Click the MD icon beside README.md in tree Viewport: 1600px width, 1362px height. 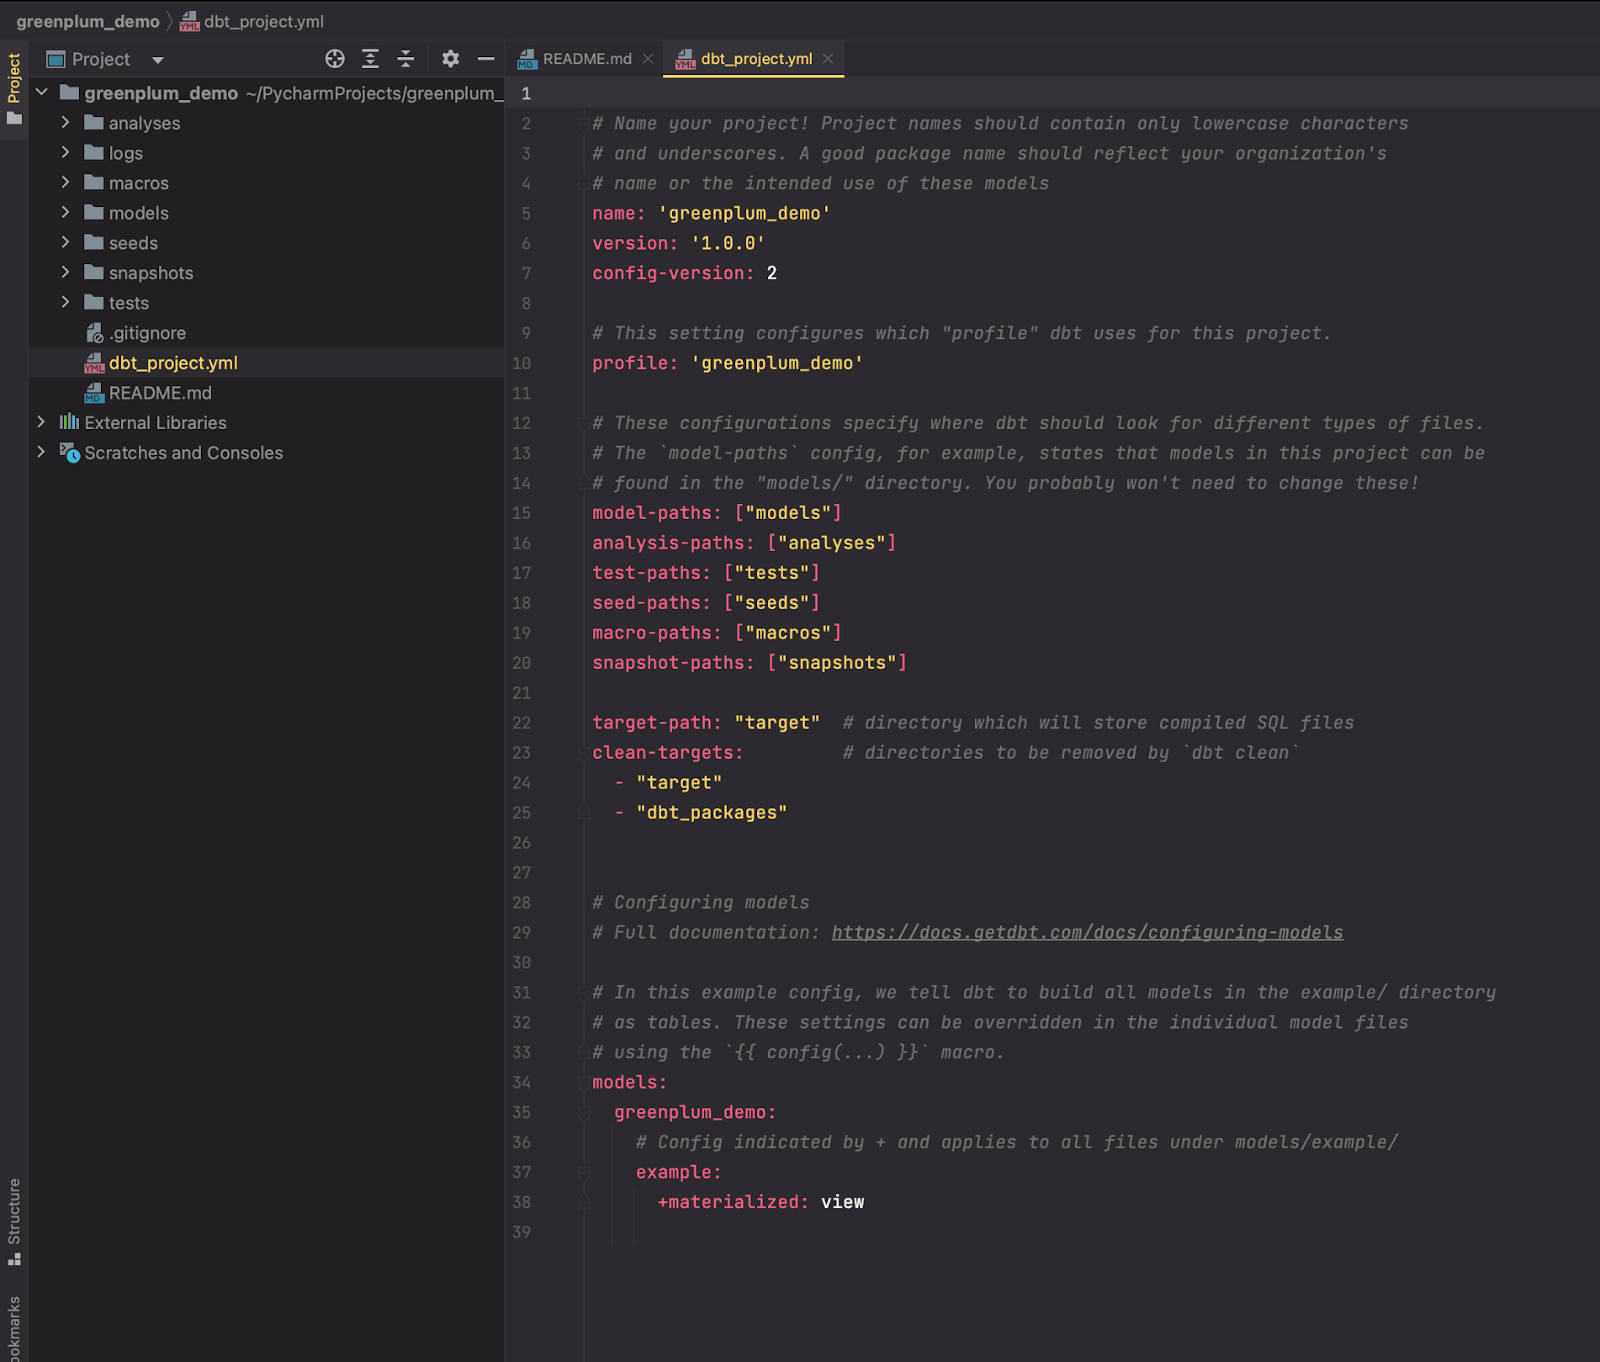(x=94, y=393)
